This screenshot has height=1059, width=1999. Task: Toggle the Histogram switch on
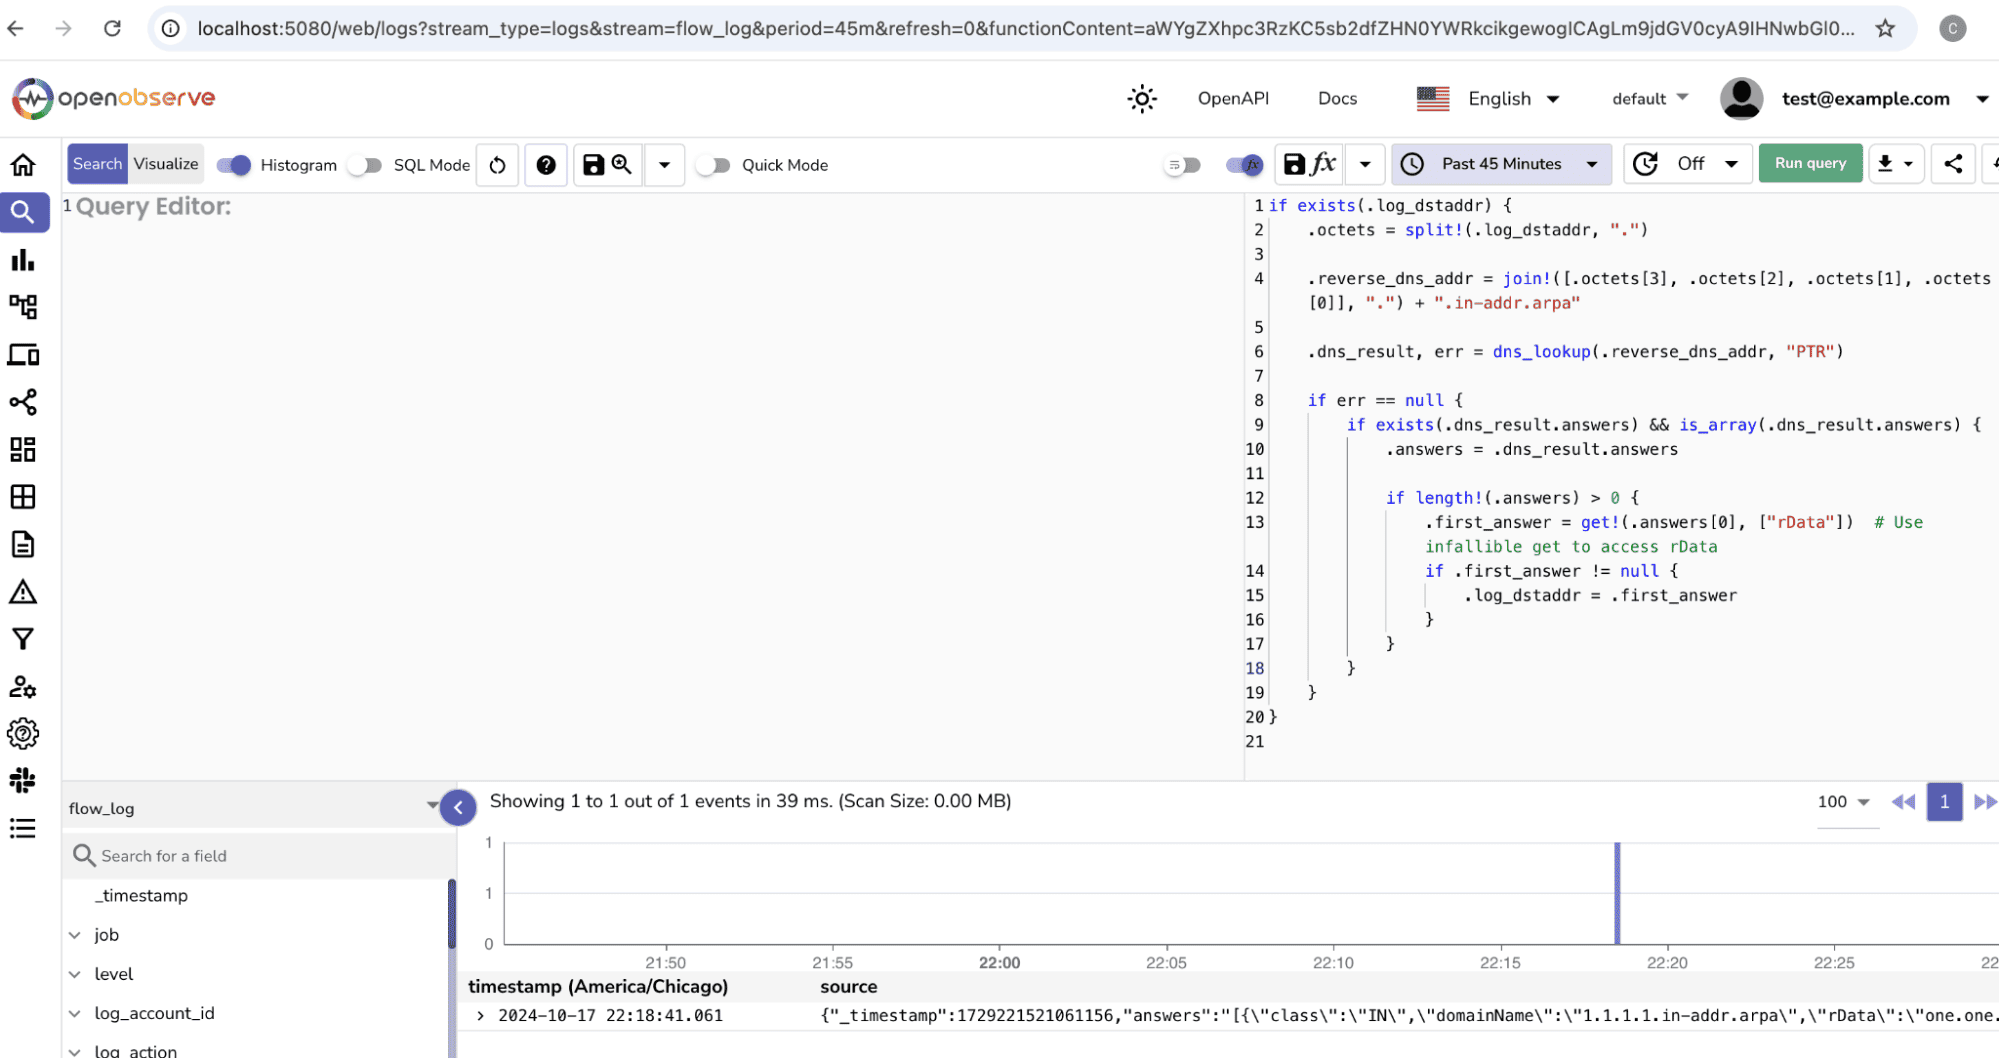pos(233,165)
